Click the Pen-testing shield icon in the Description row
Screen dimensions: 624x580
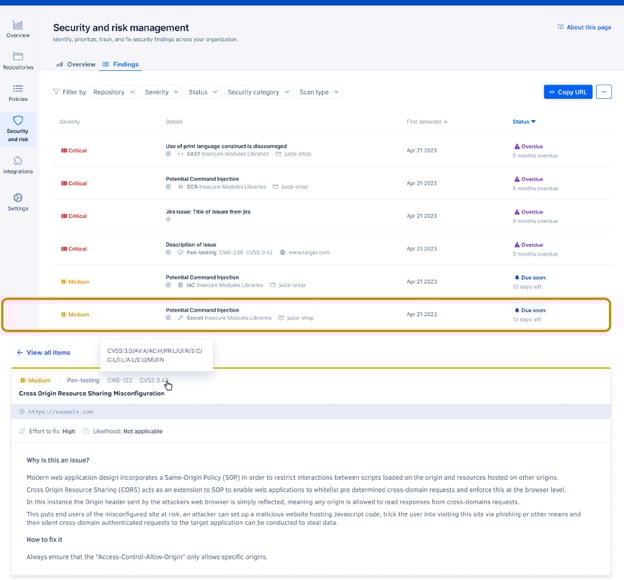coord(180,252)
